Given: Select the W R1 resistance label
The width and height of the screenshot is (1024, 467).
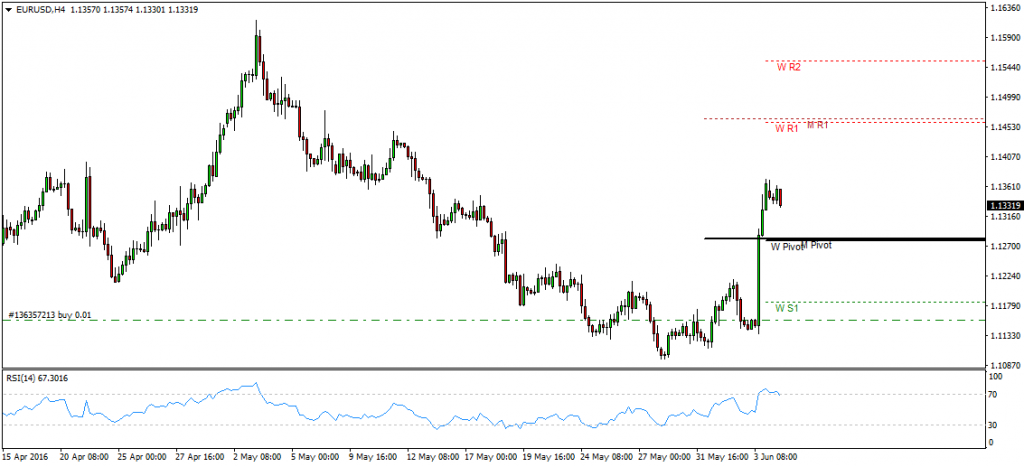Looking at the screenshot, I should tap(788, 129).
